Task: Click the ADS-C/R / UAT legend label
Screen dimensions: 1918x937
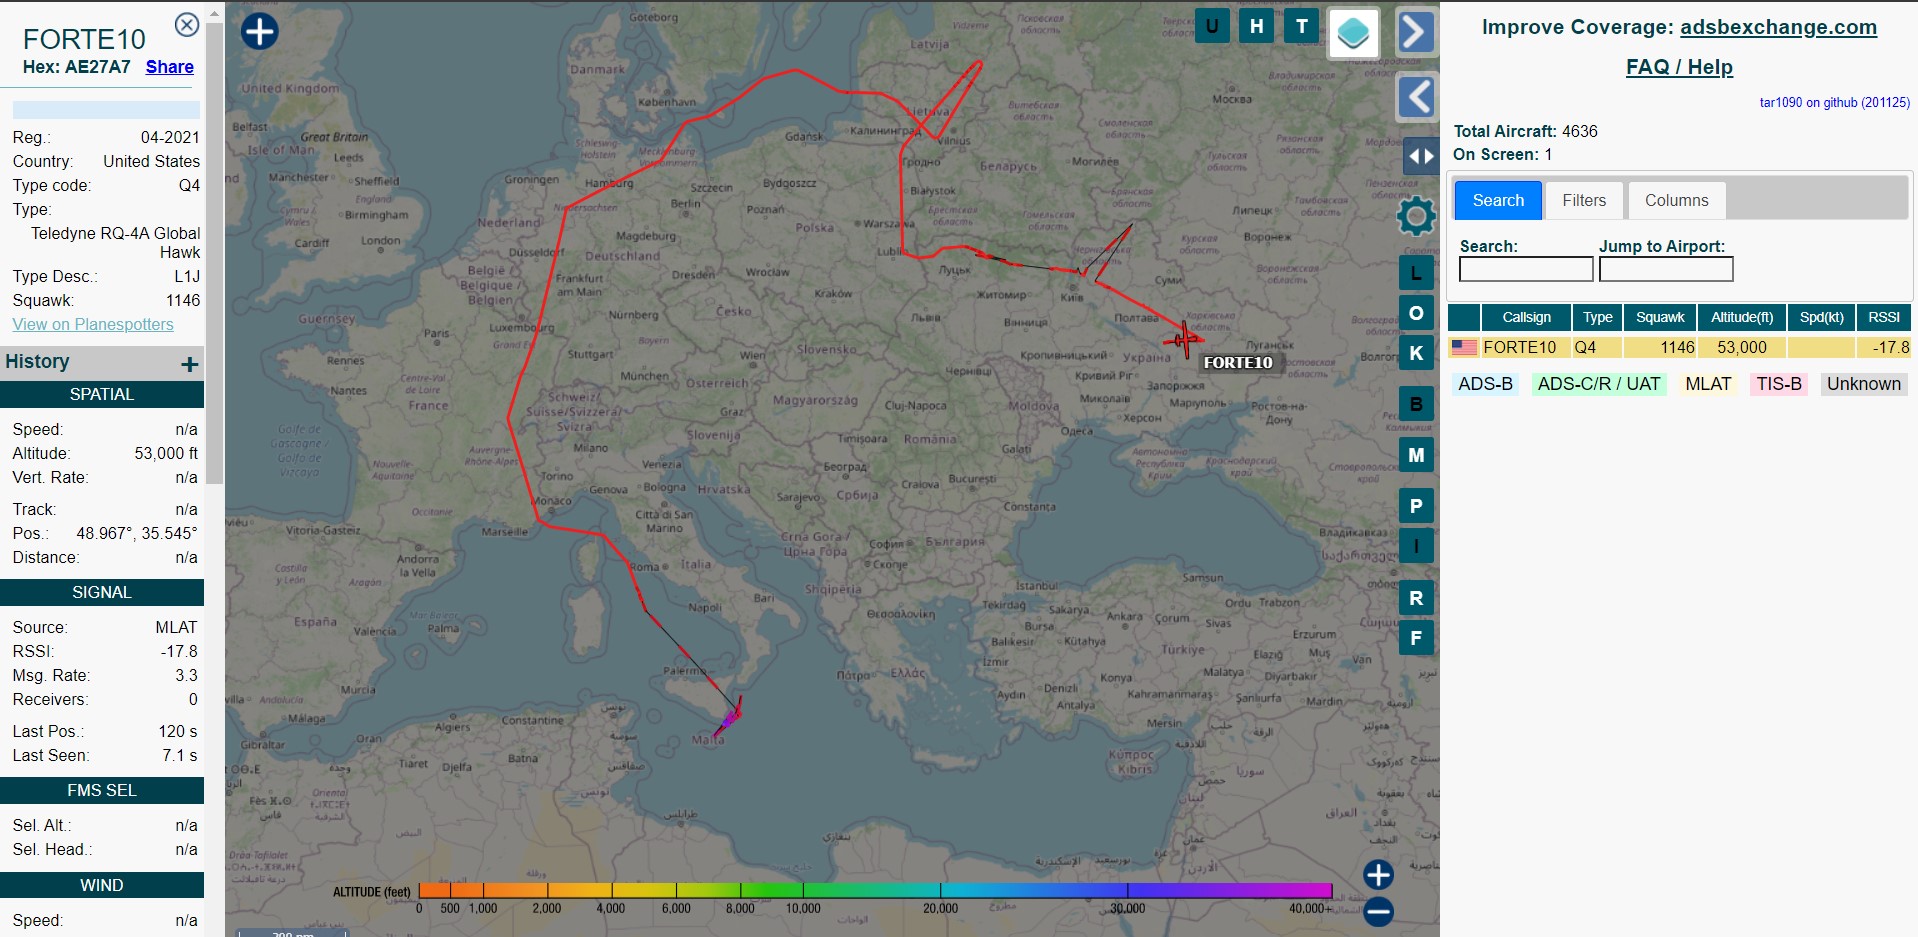Action: click(1598, 384)
